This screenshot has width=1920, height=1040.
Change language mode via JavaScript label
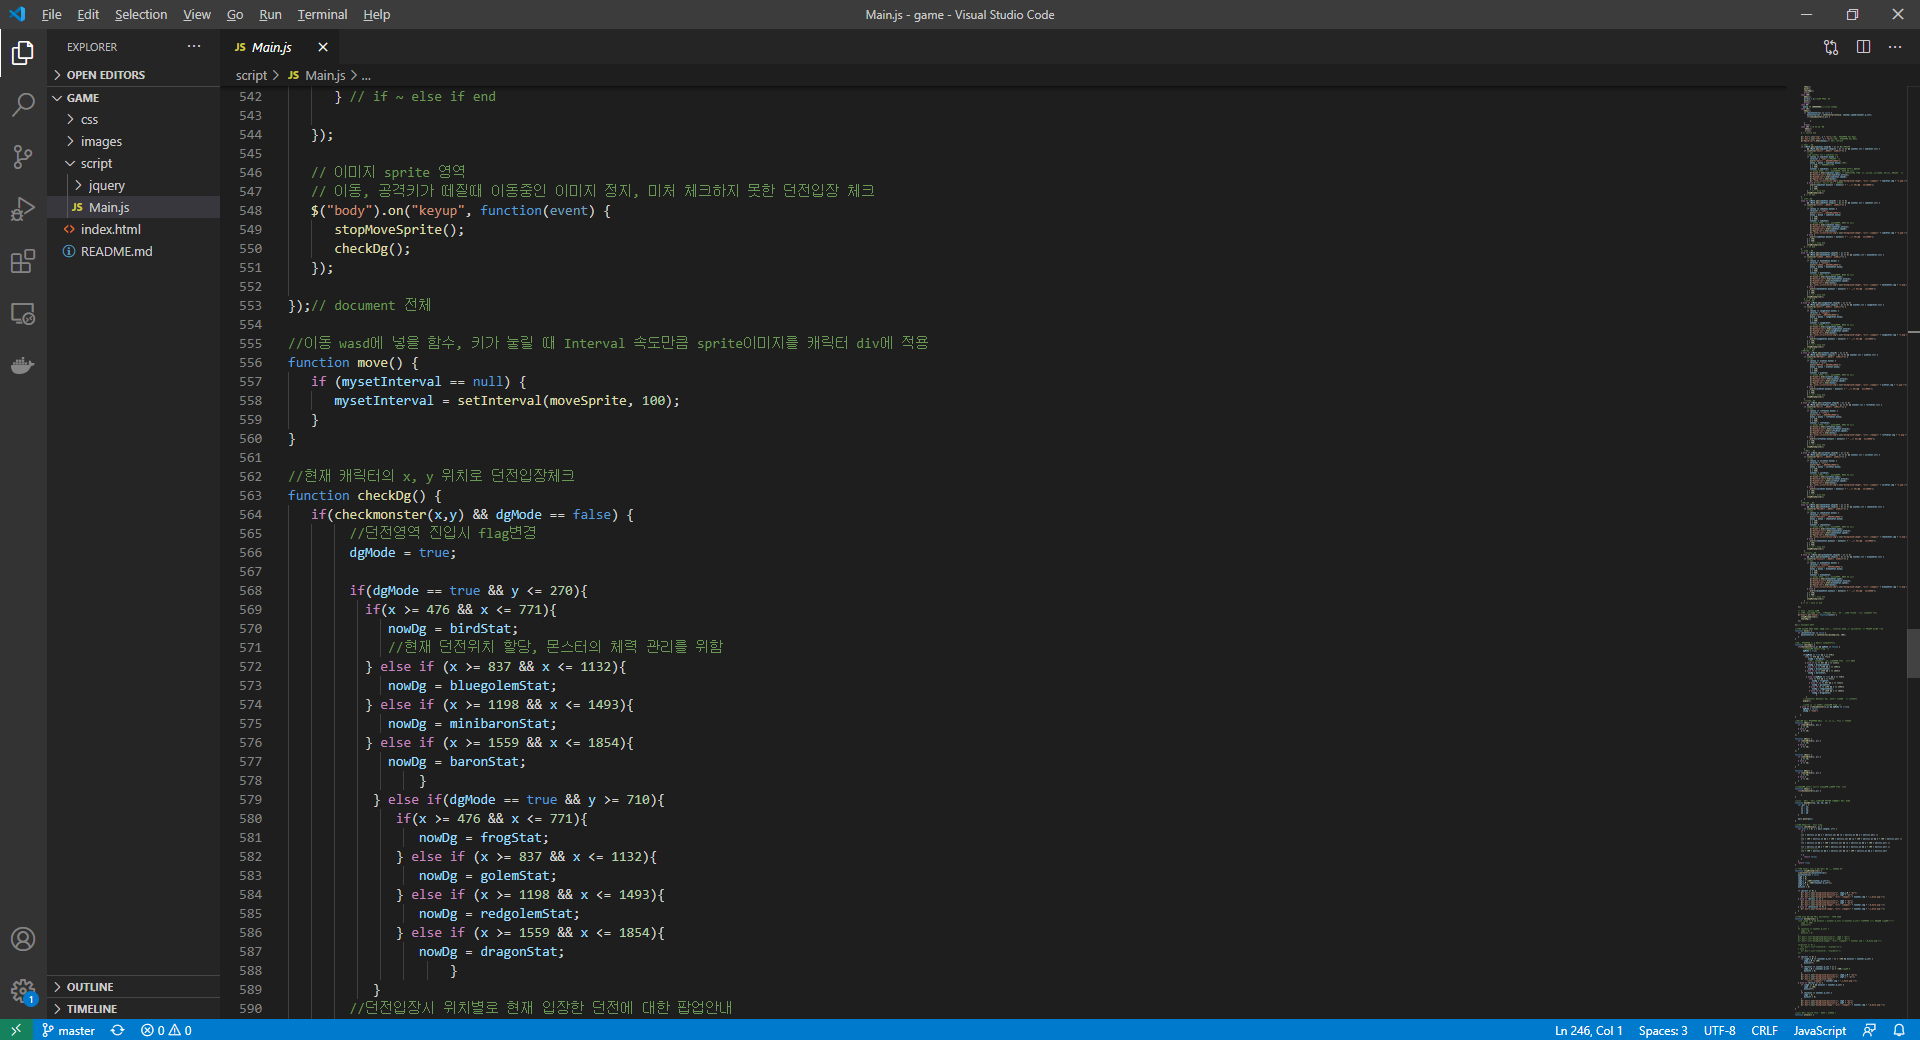pos(1819,1030)
